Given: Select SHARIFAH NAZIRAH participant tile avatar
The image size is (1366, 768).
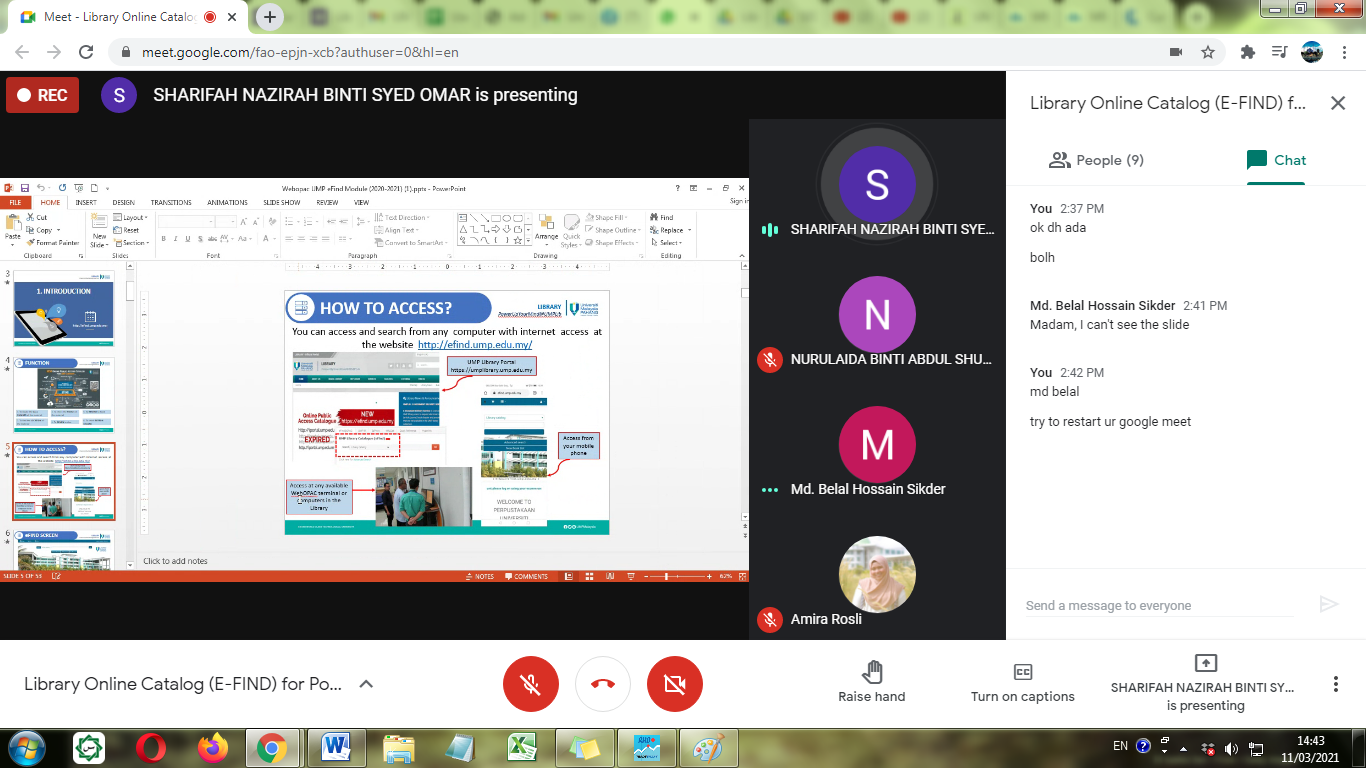Looking at the screenshot, I should point(877,185).
